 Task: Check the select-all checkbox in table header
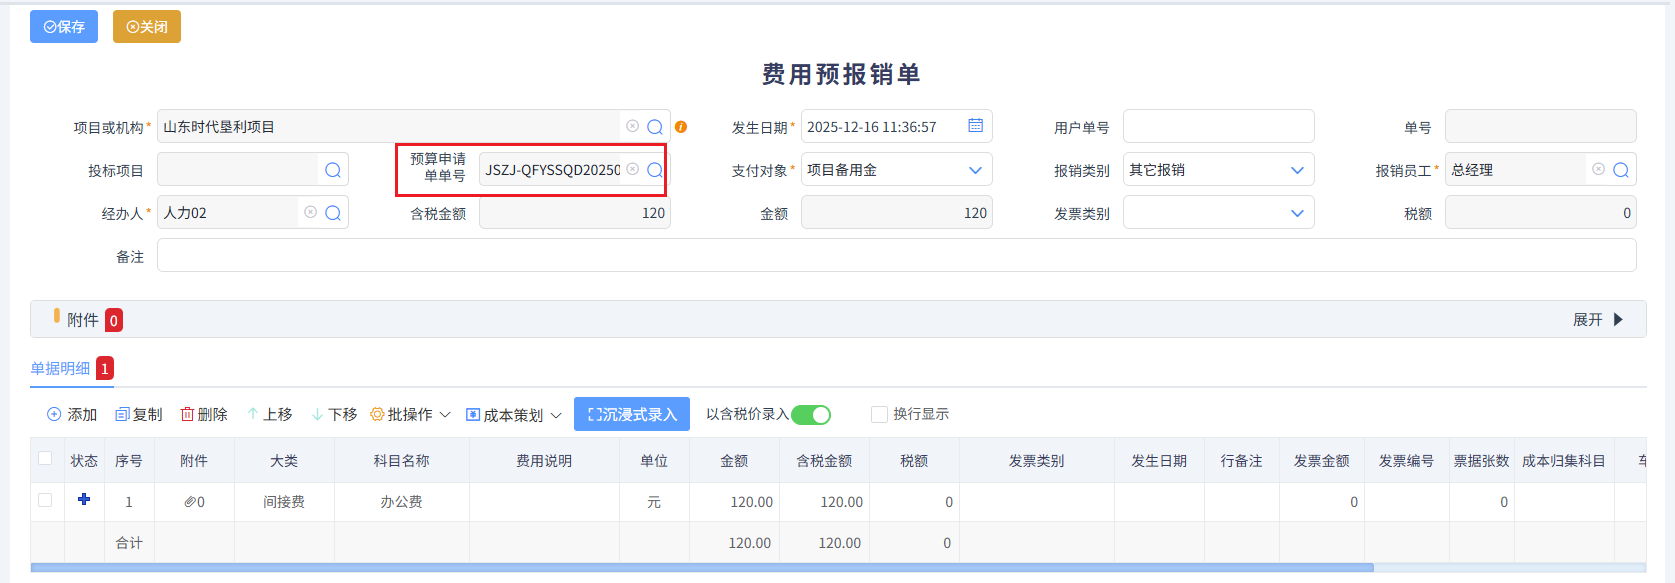pos(45,459)
